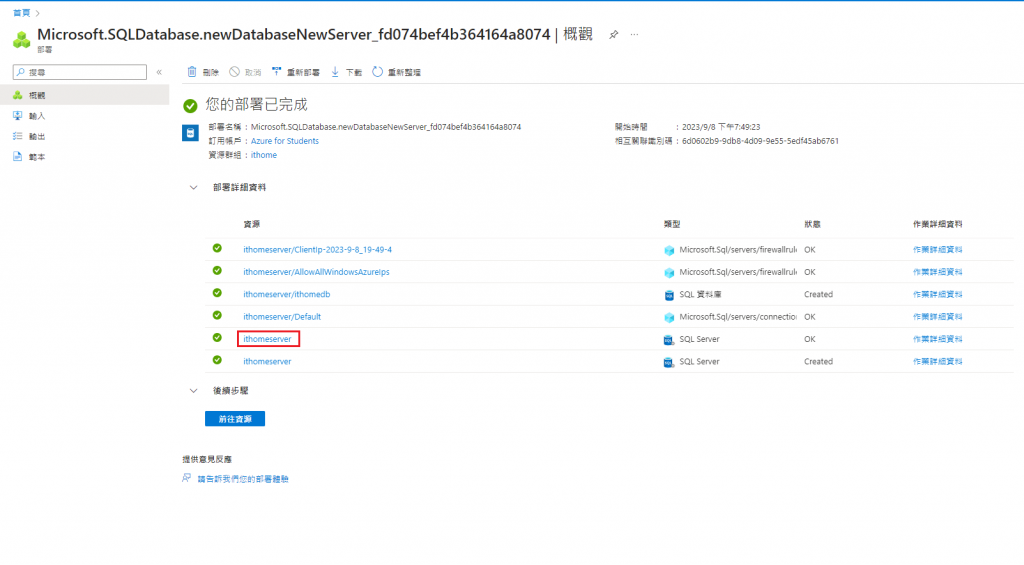Click the Go to resource (前往資源) button
This screenshot has height=565, width=1024.
tap(235, 419)
